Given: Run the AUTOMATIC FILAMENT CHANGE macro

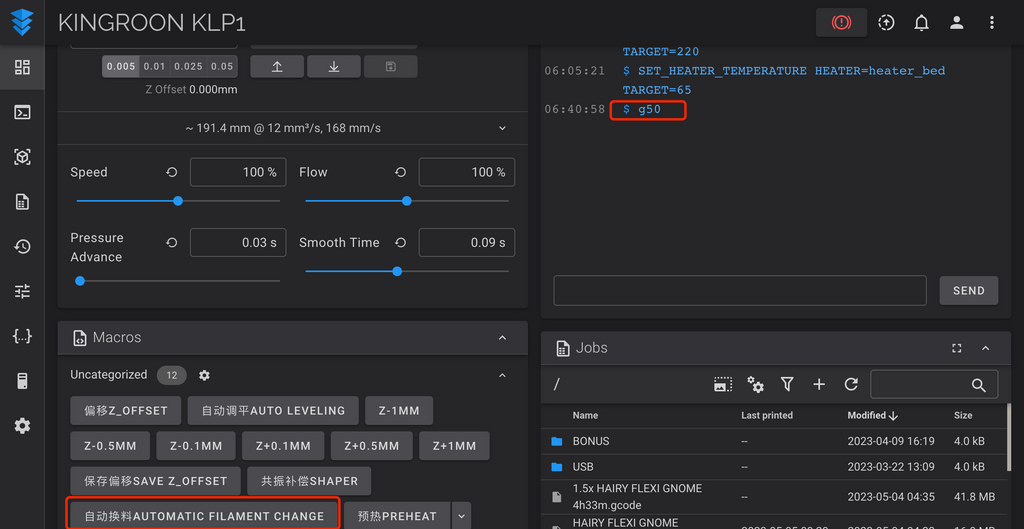Looking at the screenshot, I should [204, 516].
